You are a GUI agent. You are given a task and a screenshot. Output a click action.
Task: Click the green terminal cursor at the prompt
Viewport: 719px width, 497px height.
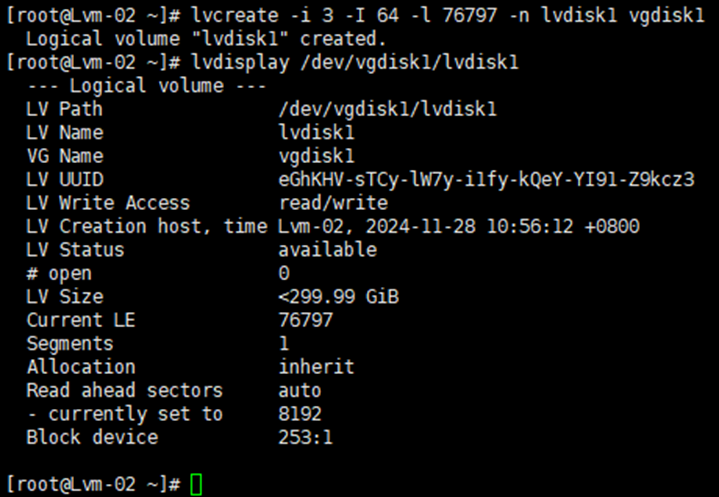(196, 484)
